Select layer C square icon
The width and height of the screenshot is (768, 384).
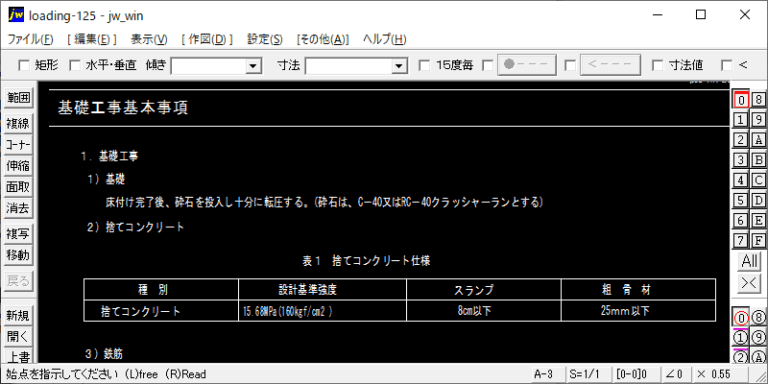(759, 180)
